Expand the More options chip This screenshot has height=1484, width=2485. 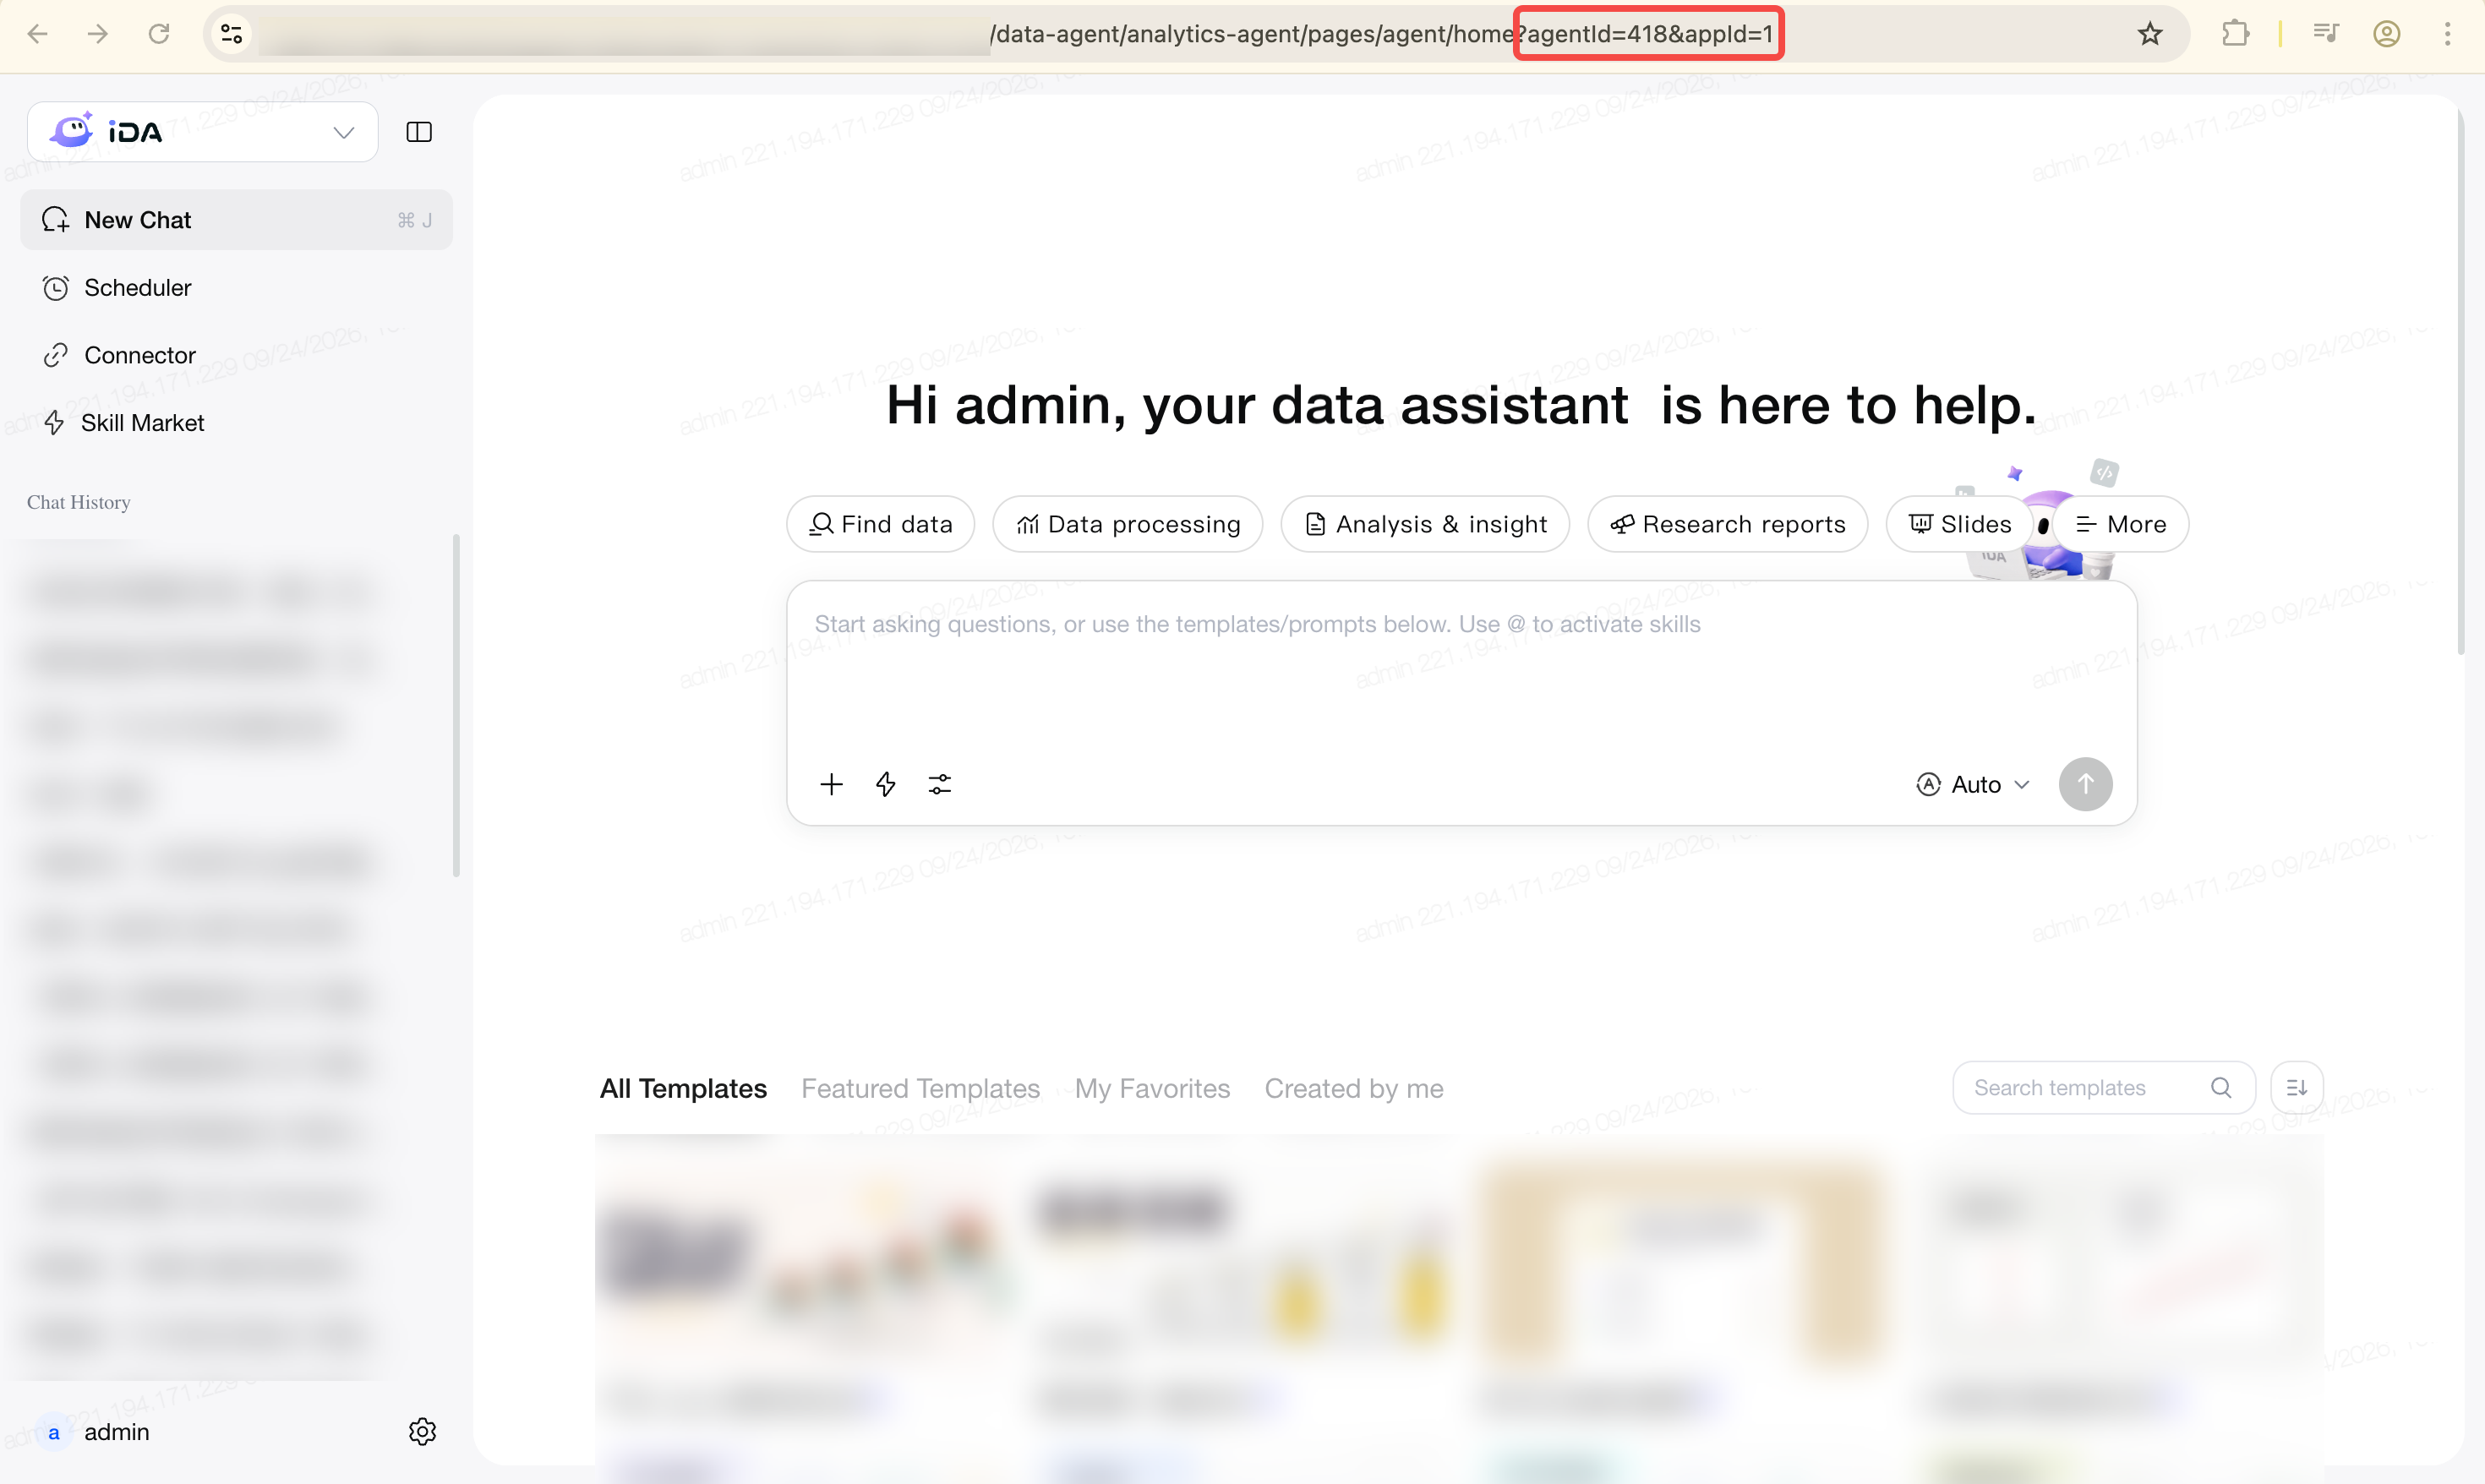coord(2121,524)
